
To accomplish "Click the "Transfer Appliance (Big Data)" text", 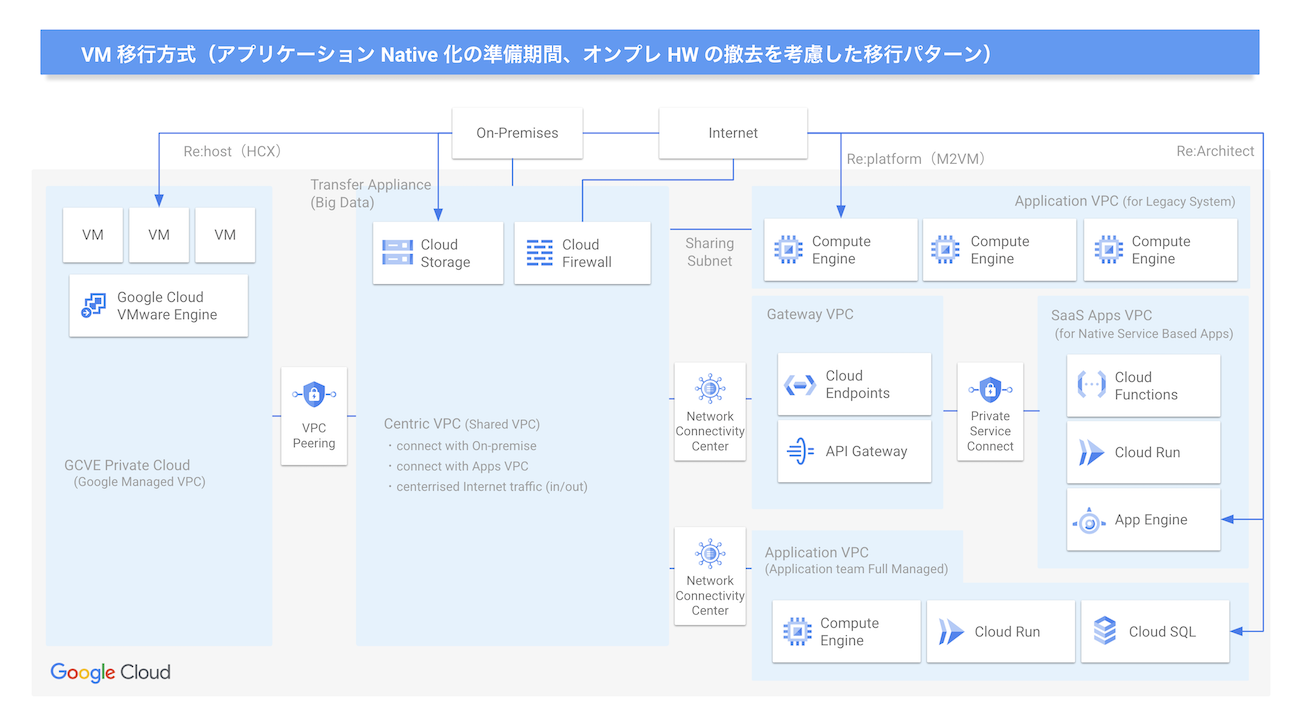I will (x=371, y=194).
